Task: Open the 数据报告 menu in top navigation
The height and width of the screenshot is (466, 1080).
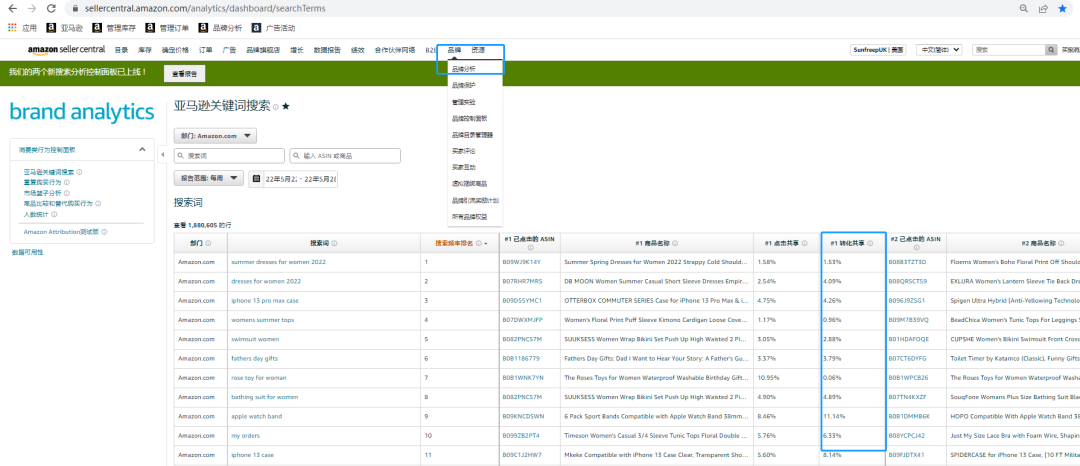Action: click(327, 50)
